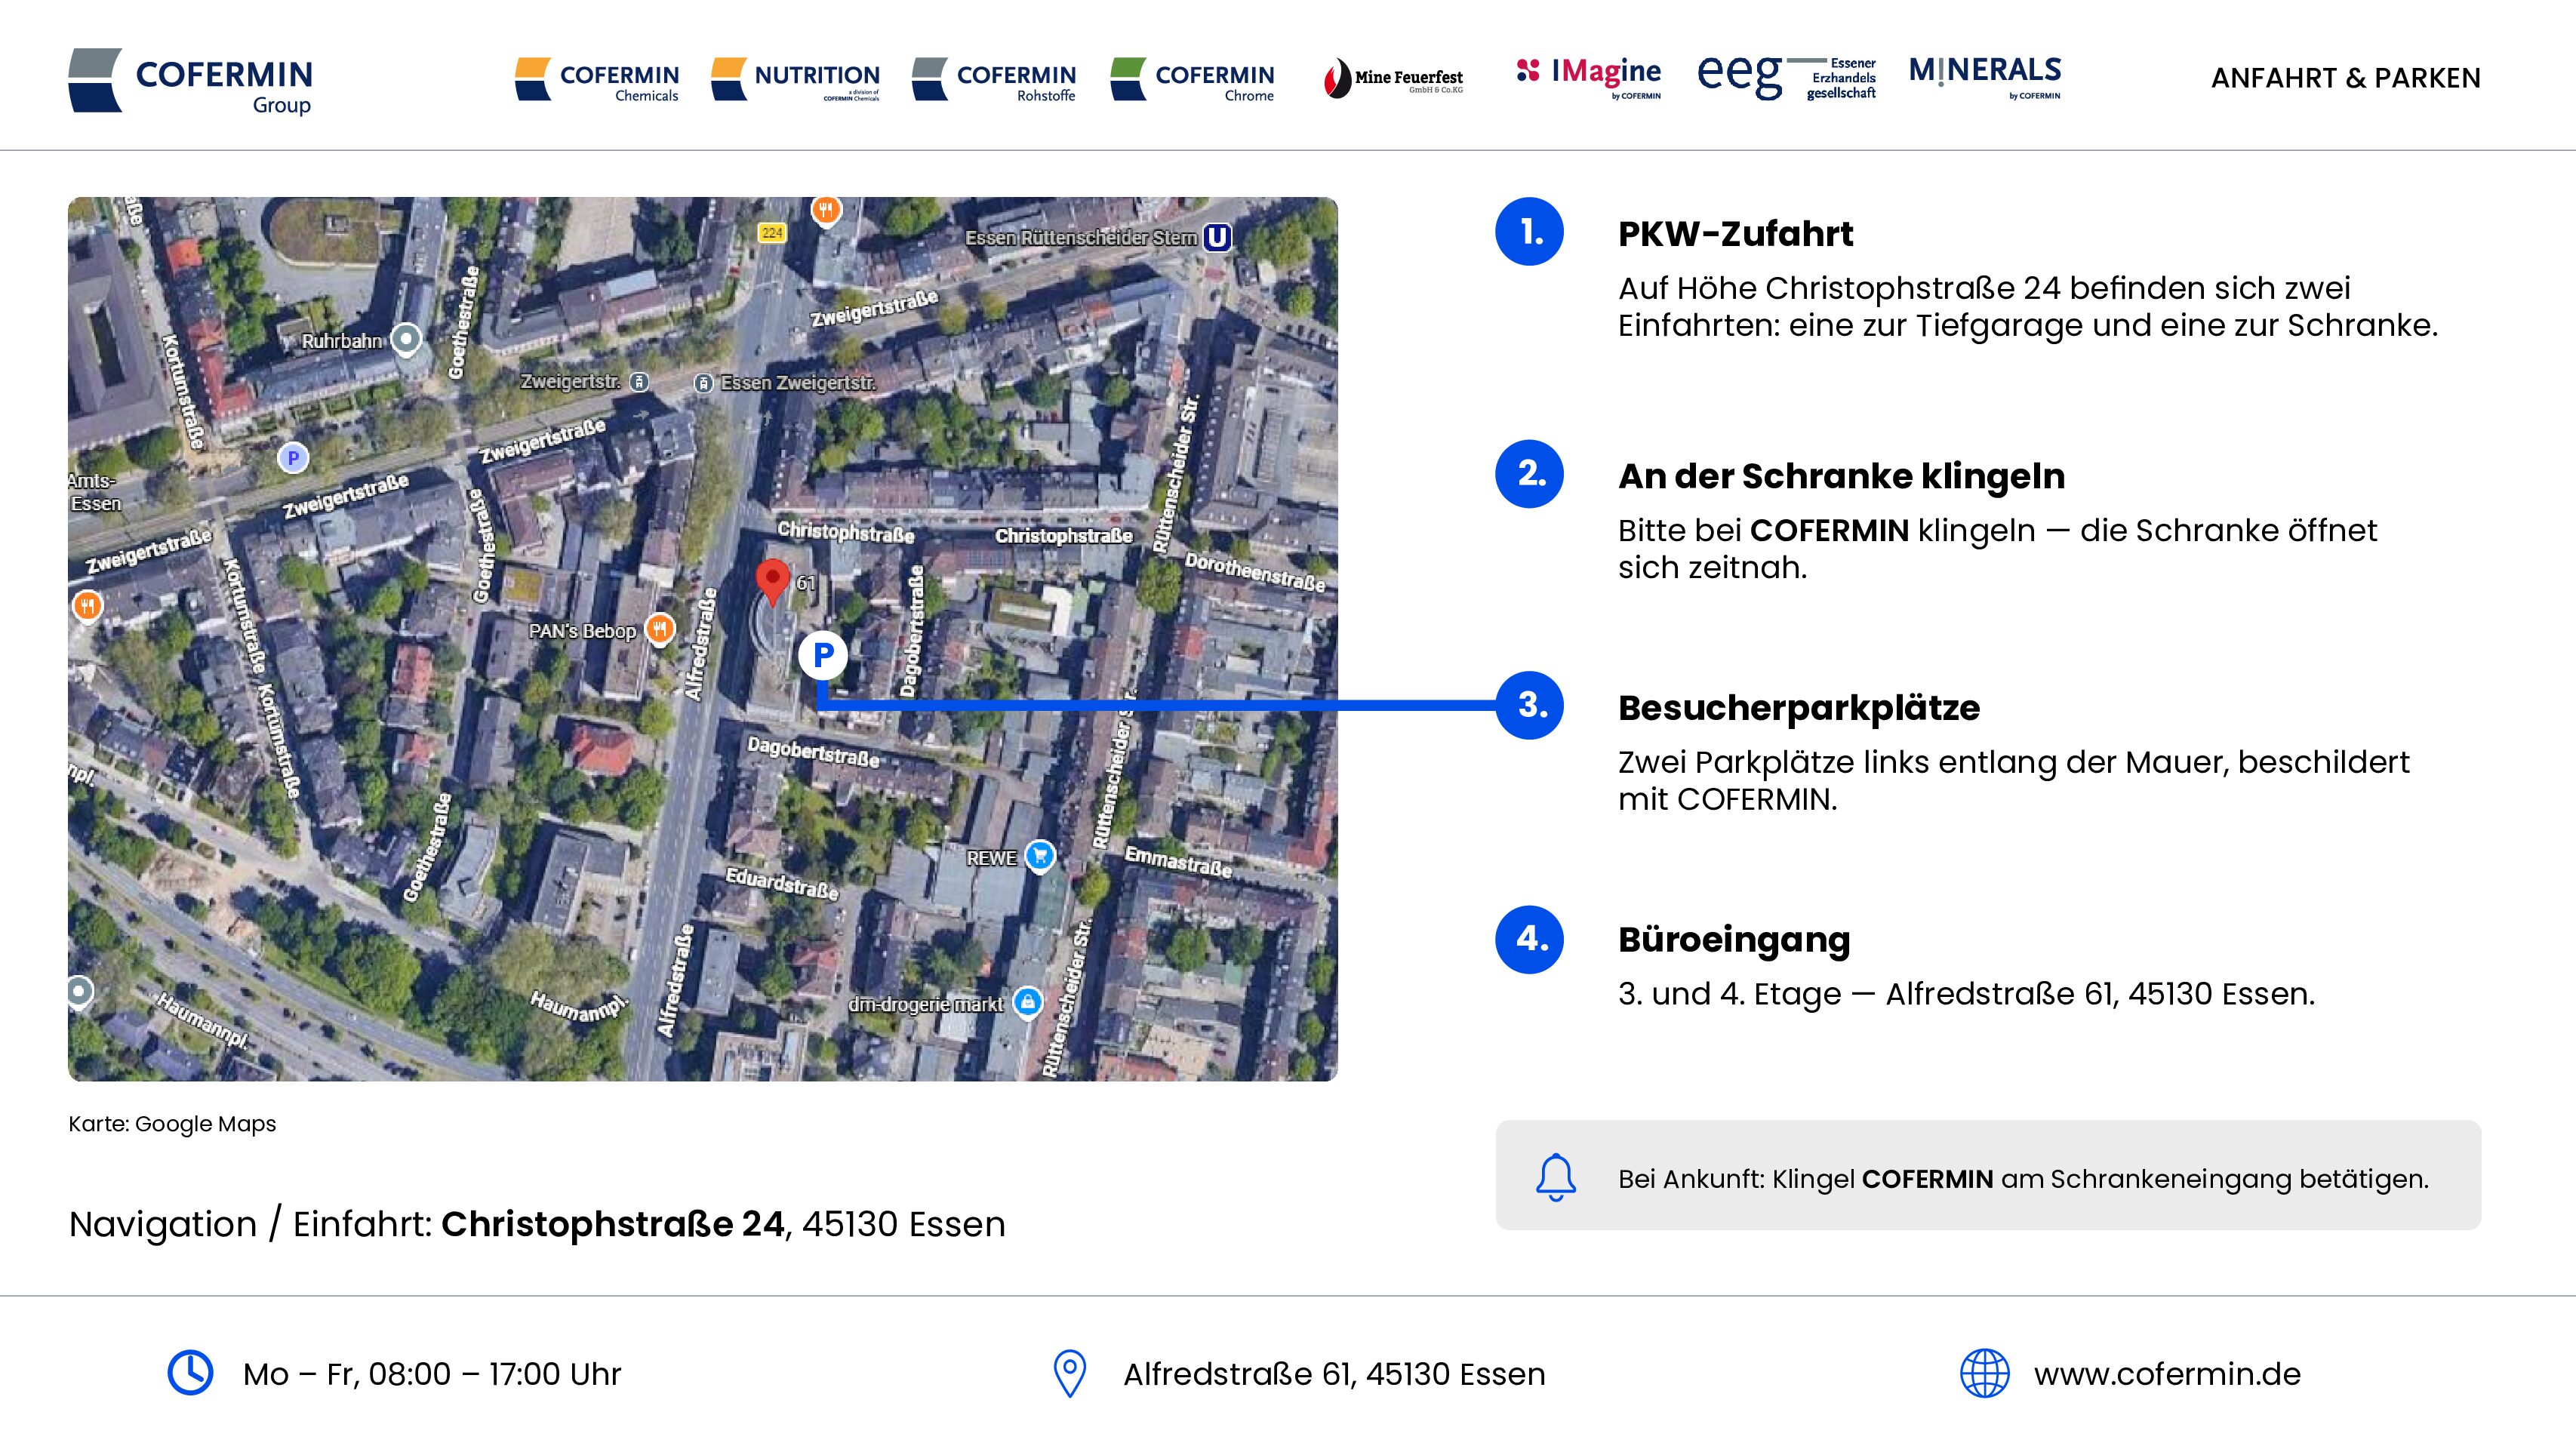The height and width of the screenshot is (1449, 2576).
Task: Click the 'Zwei Parkplätze links entlang' description
Action: click(x=2014, y=781)
